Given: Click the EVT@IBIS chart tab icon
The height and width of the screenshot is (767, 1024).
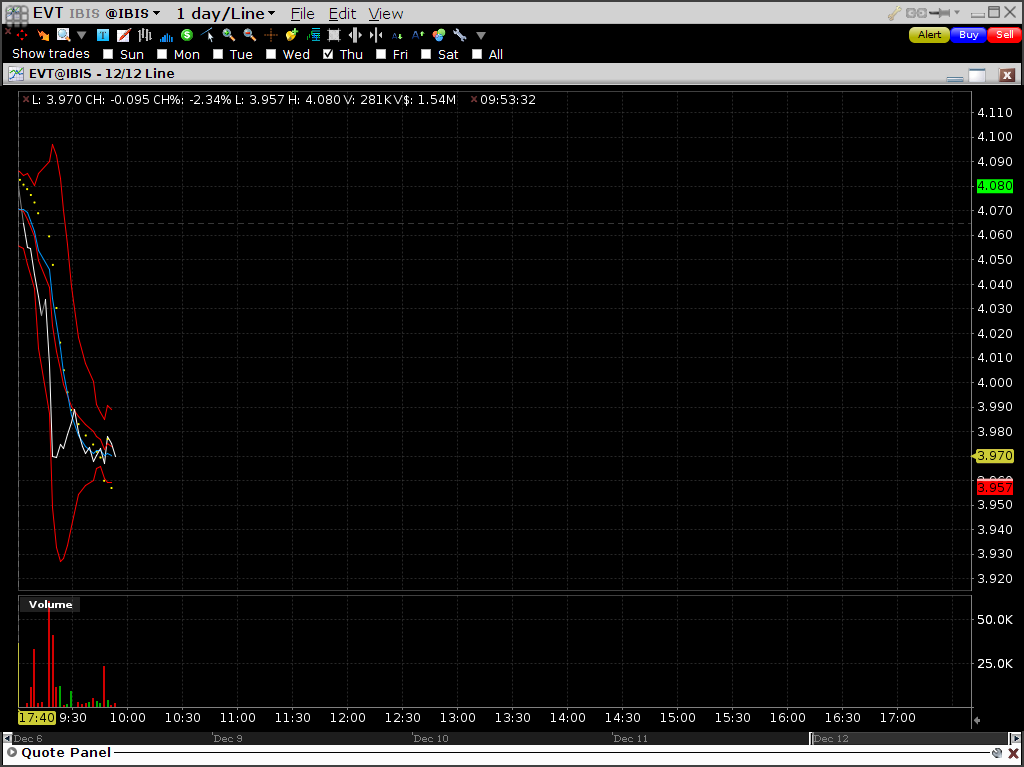Looking at the screenshot, I should point(16,74).
